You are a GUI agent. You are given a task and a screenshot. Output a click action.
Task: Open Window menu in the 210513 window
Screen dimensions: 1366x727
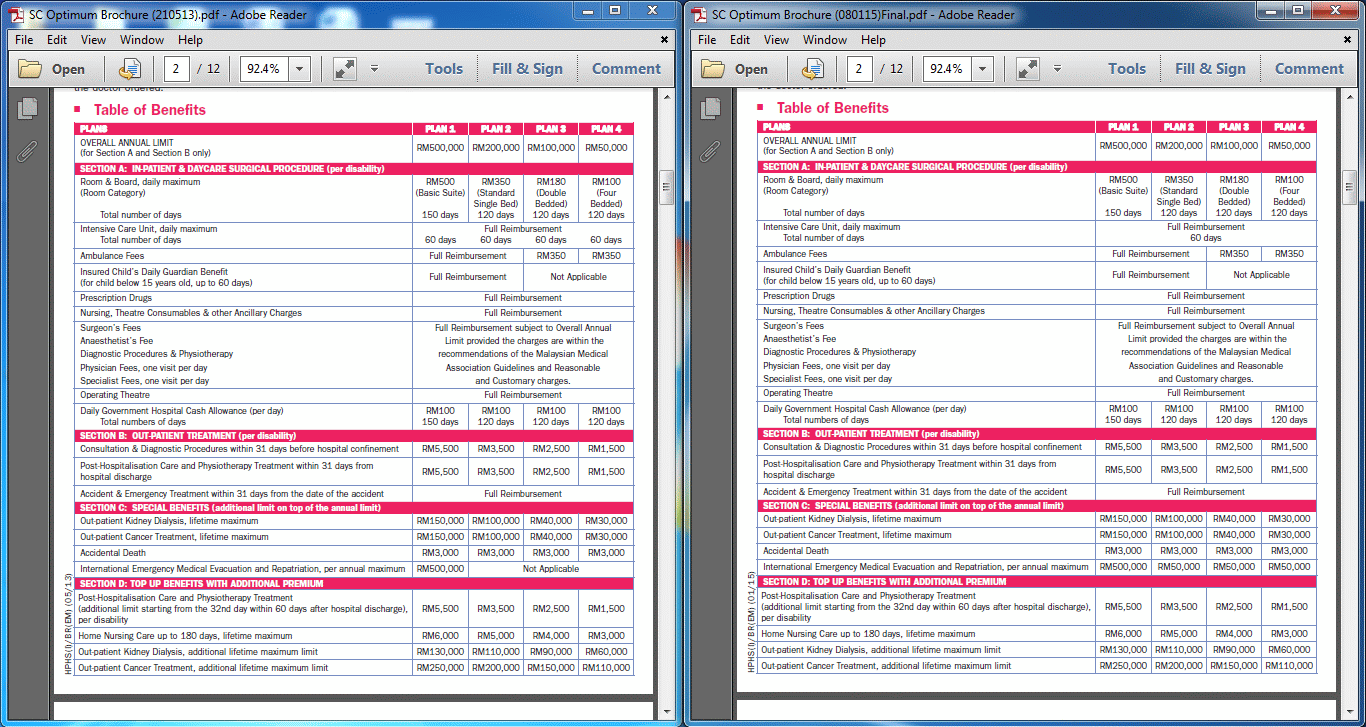[142, 40]
